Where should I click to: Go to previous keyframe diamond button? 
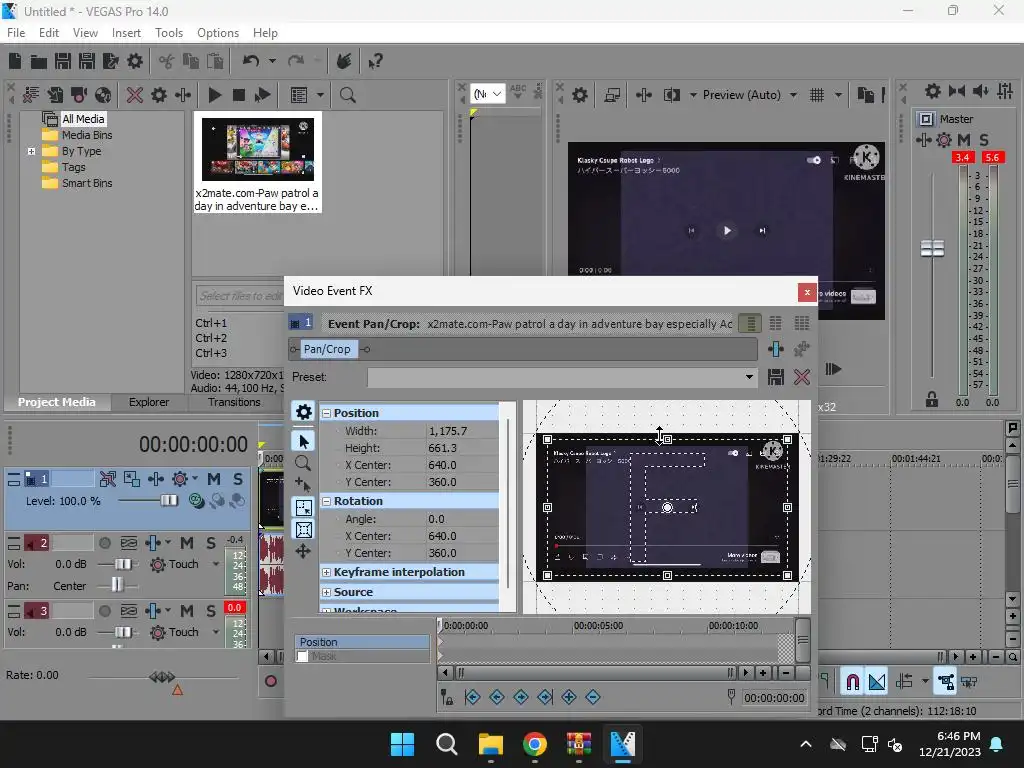pos(497,697)
